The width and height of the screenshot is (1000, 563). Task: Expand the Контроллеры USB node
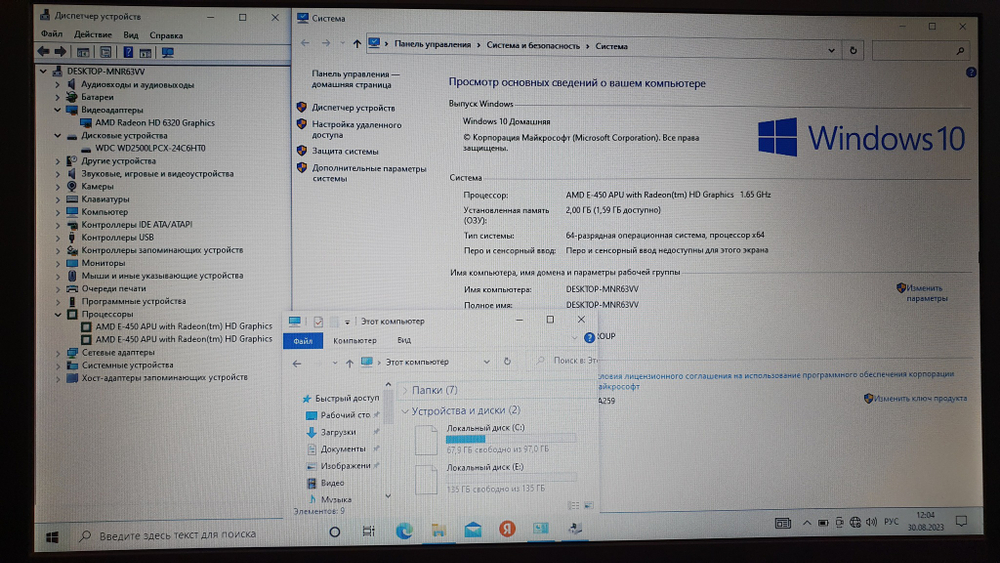click(x=57, y=237)
